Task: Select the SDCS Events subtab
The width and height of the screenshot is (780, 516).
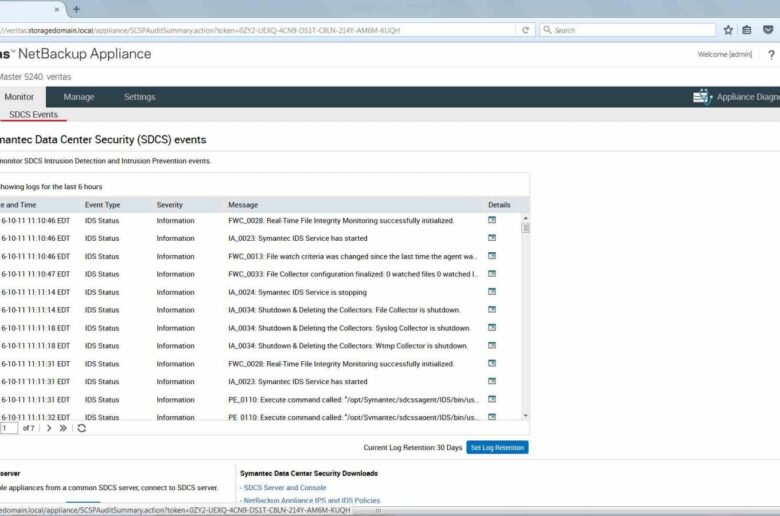Action: 33,114
